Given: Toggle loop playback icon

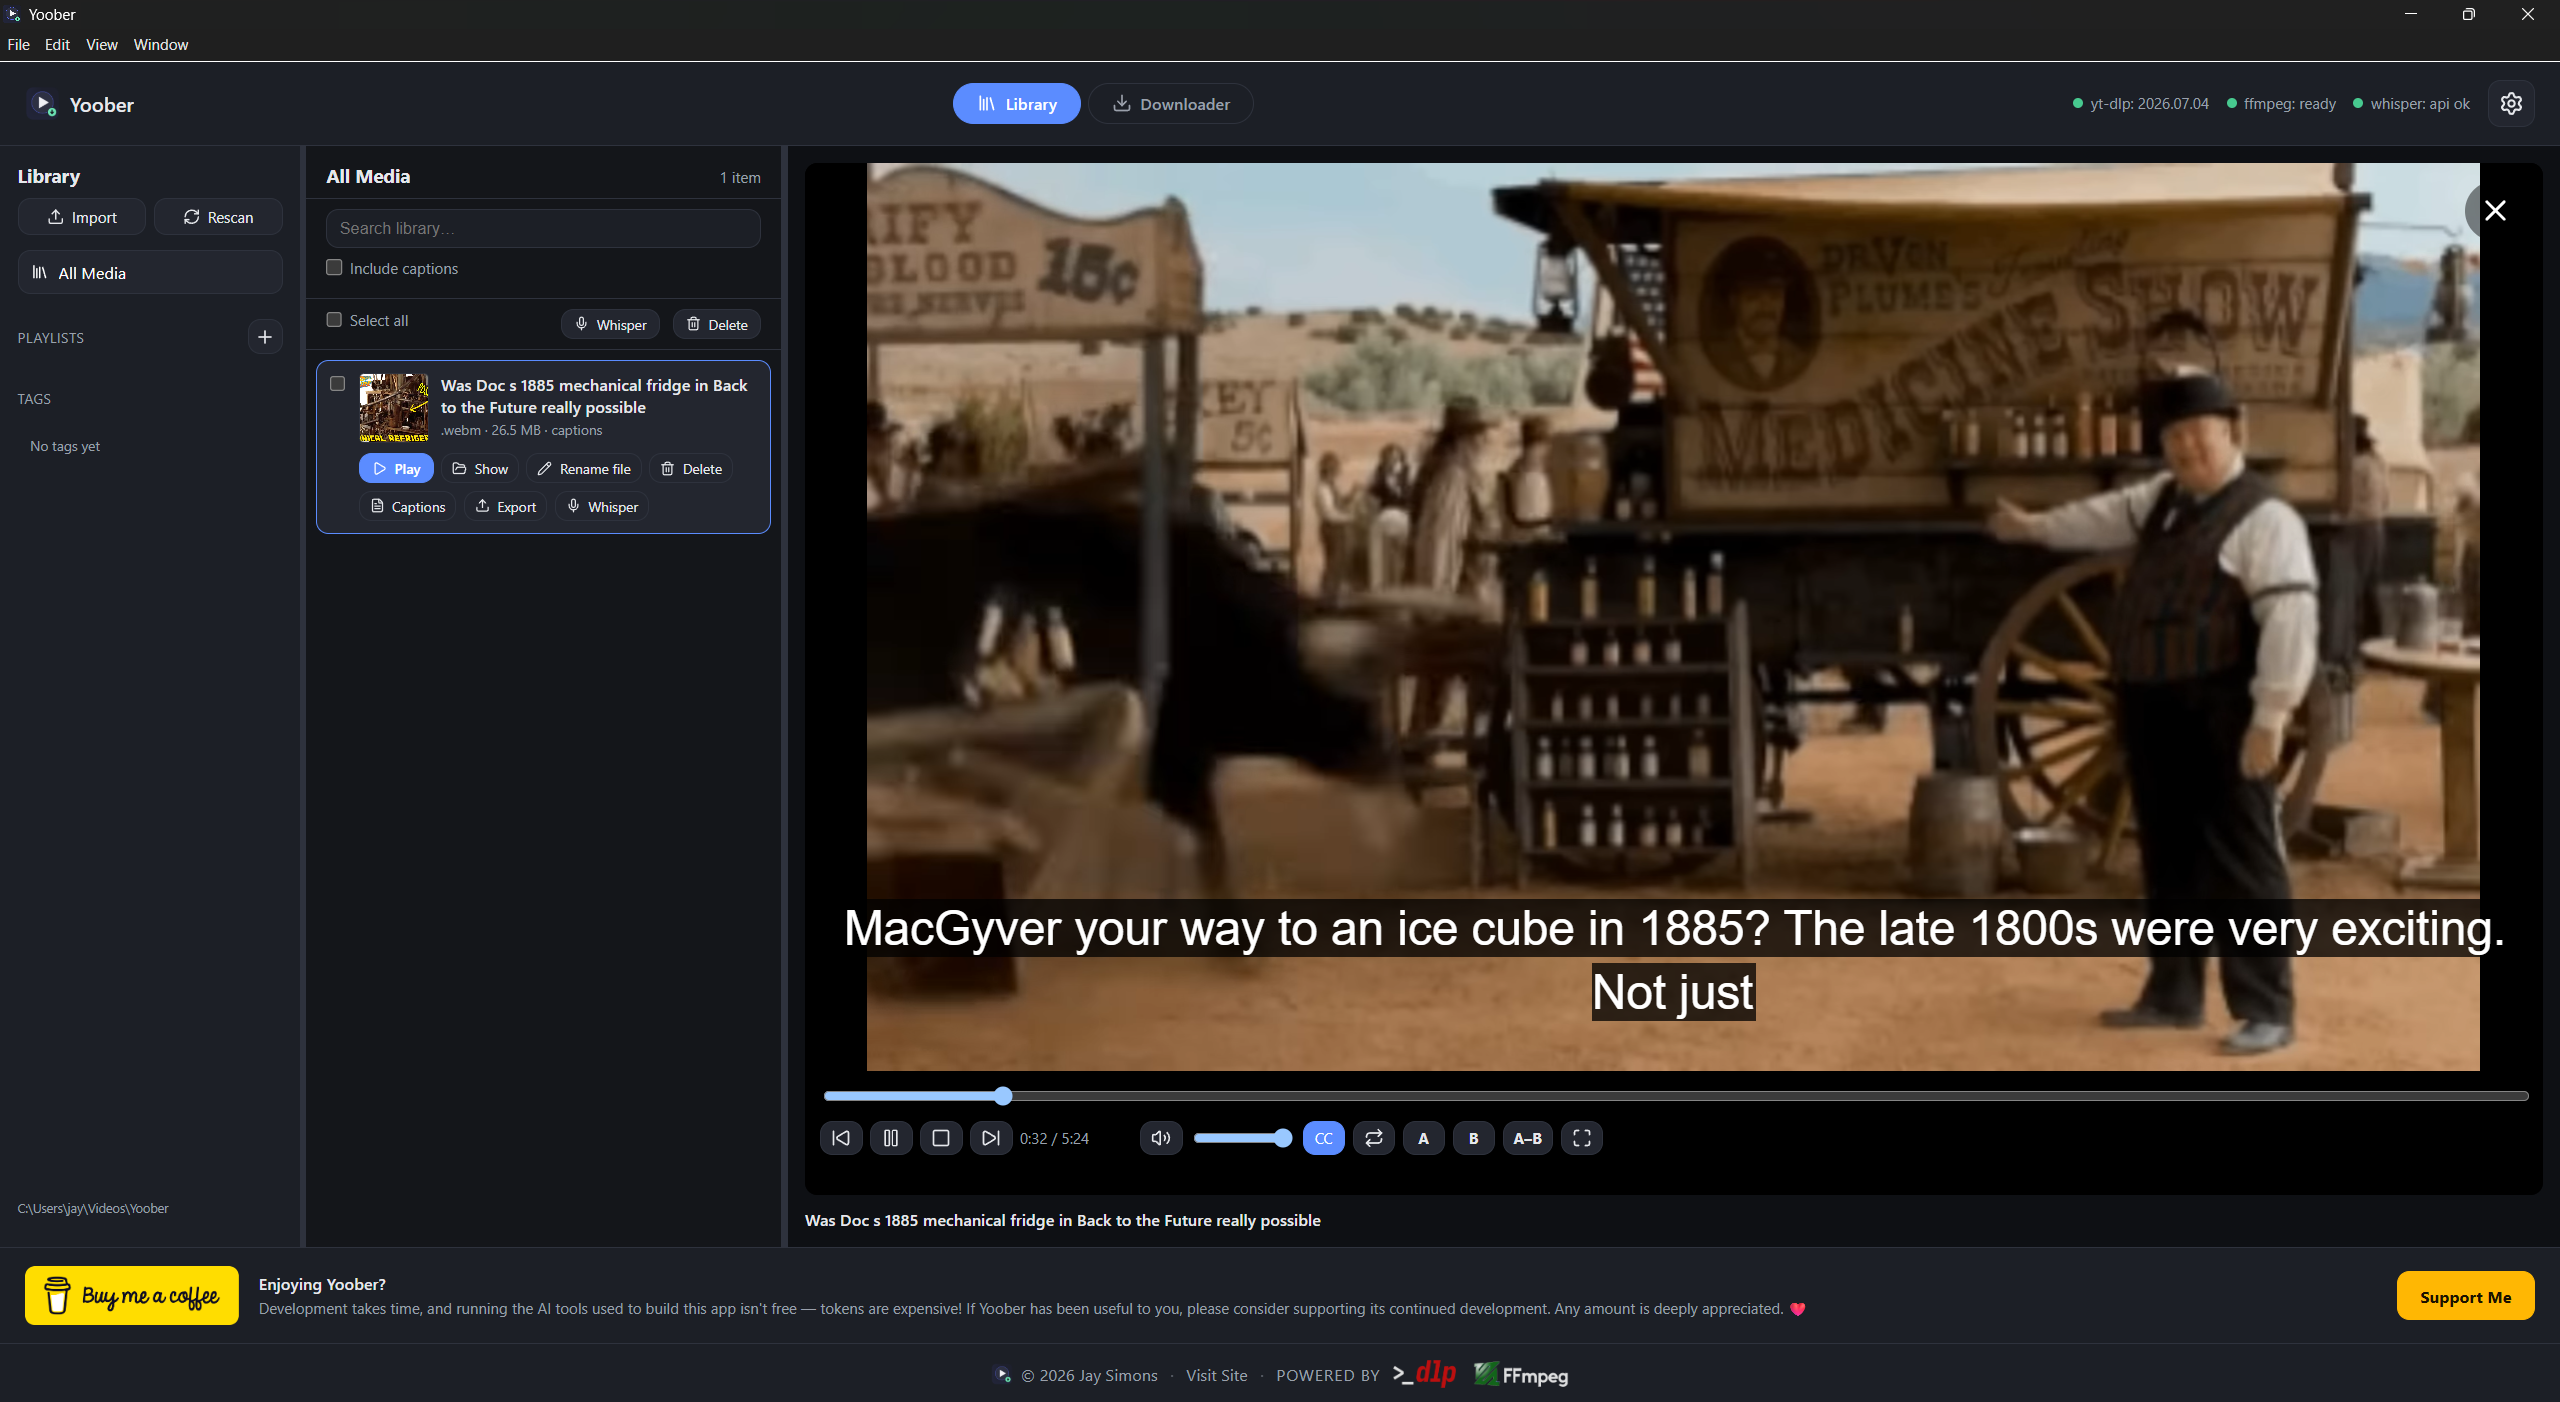Looking at the screenshot, I should [x=1374, y=1138].
